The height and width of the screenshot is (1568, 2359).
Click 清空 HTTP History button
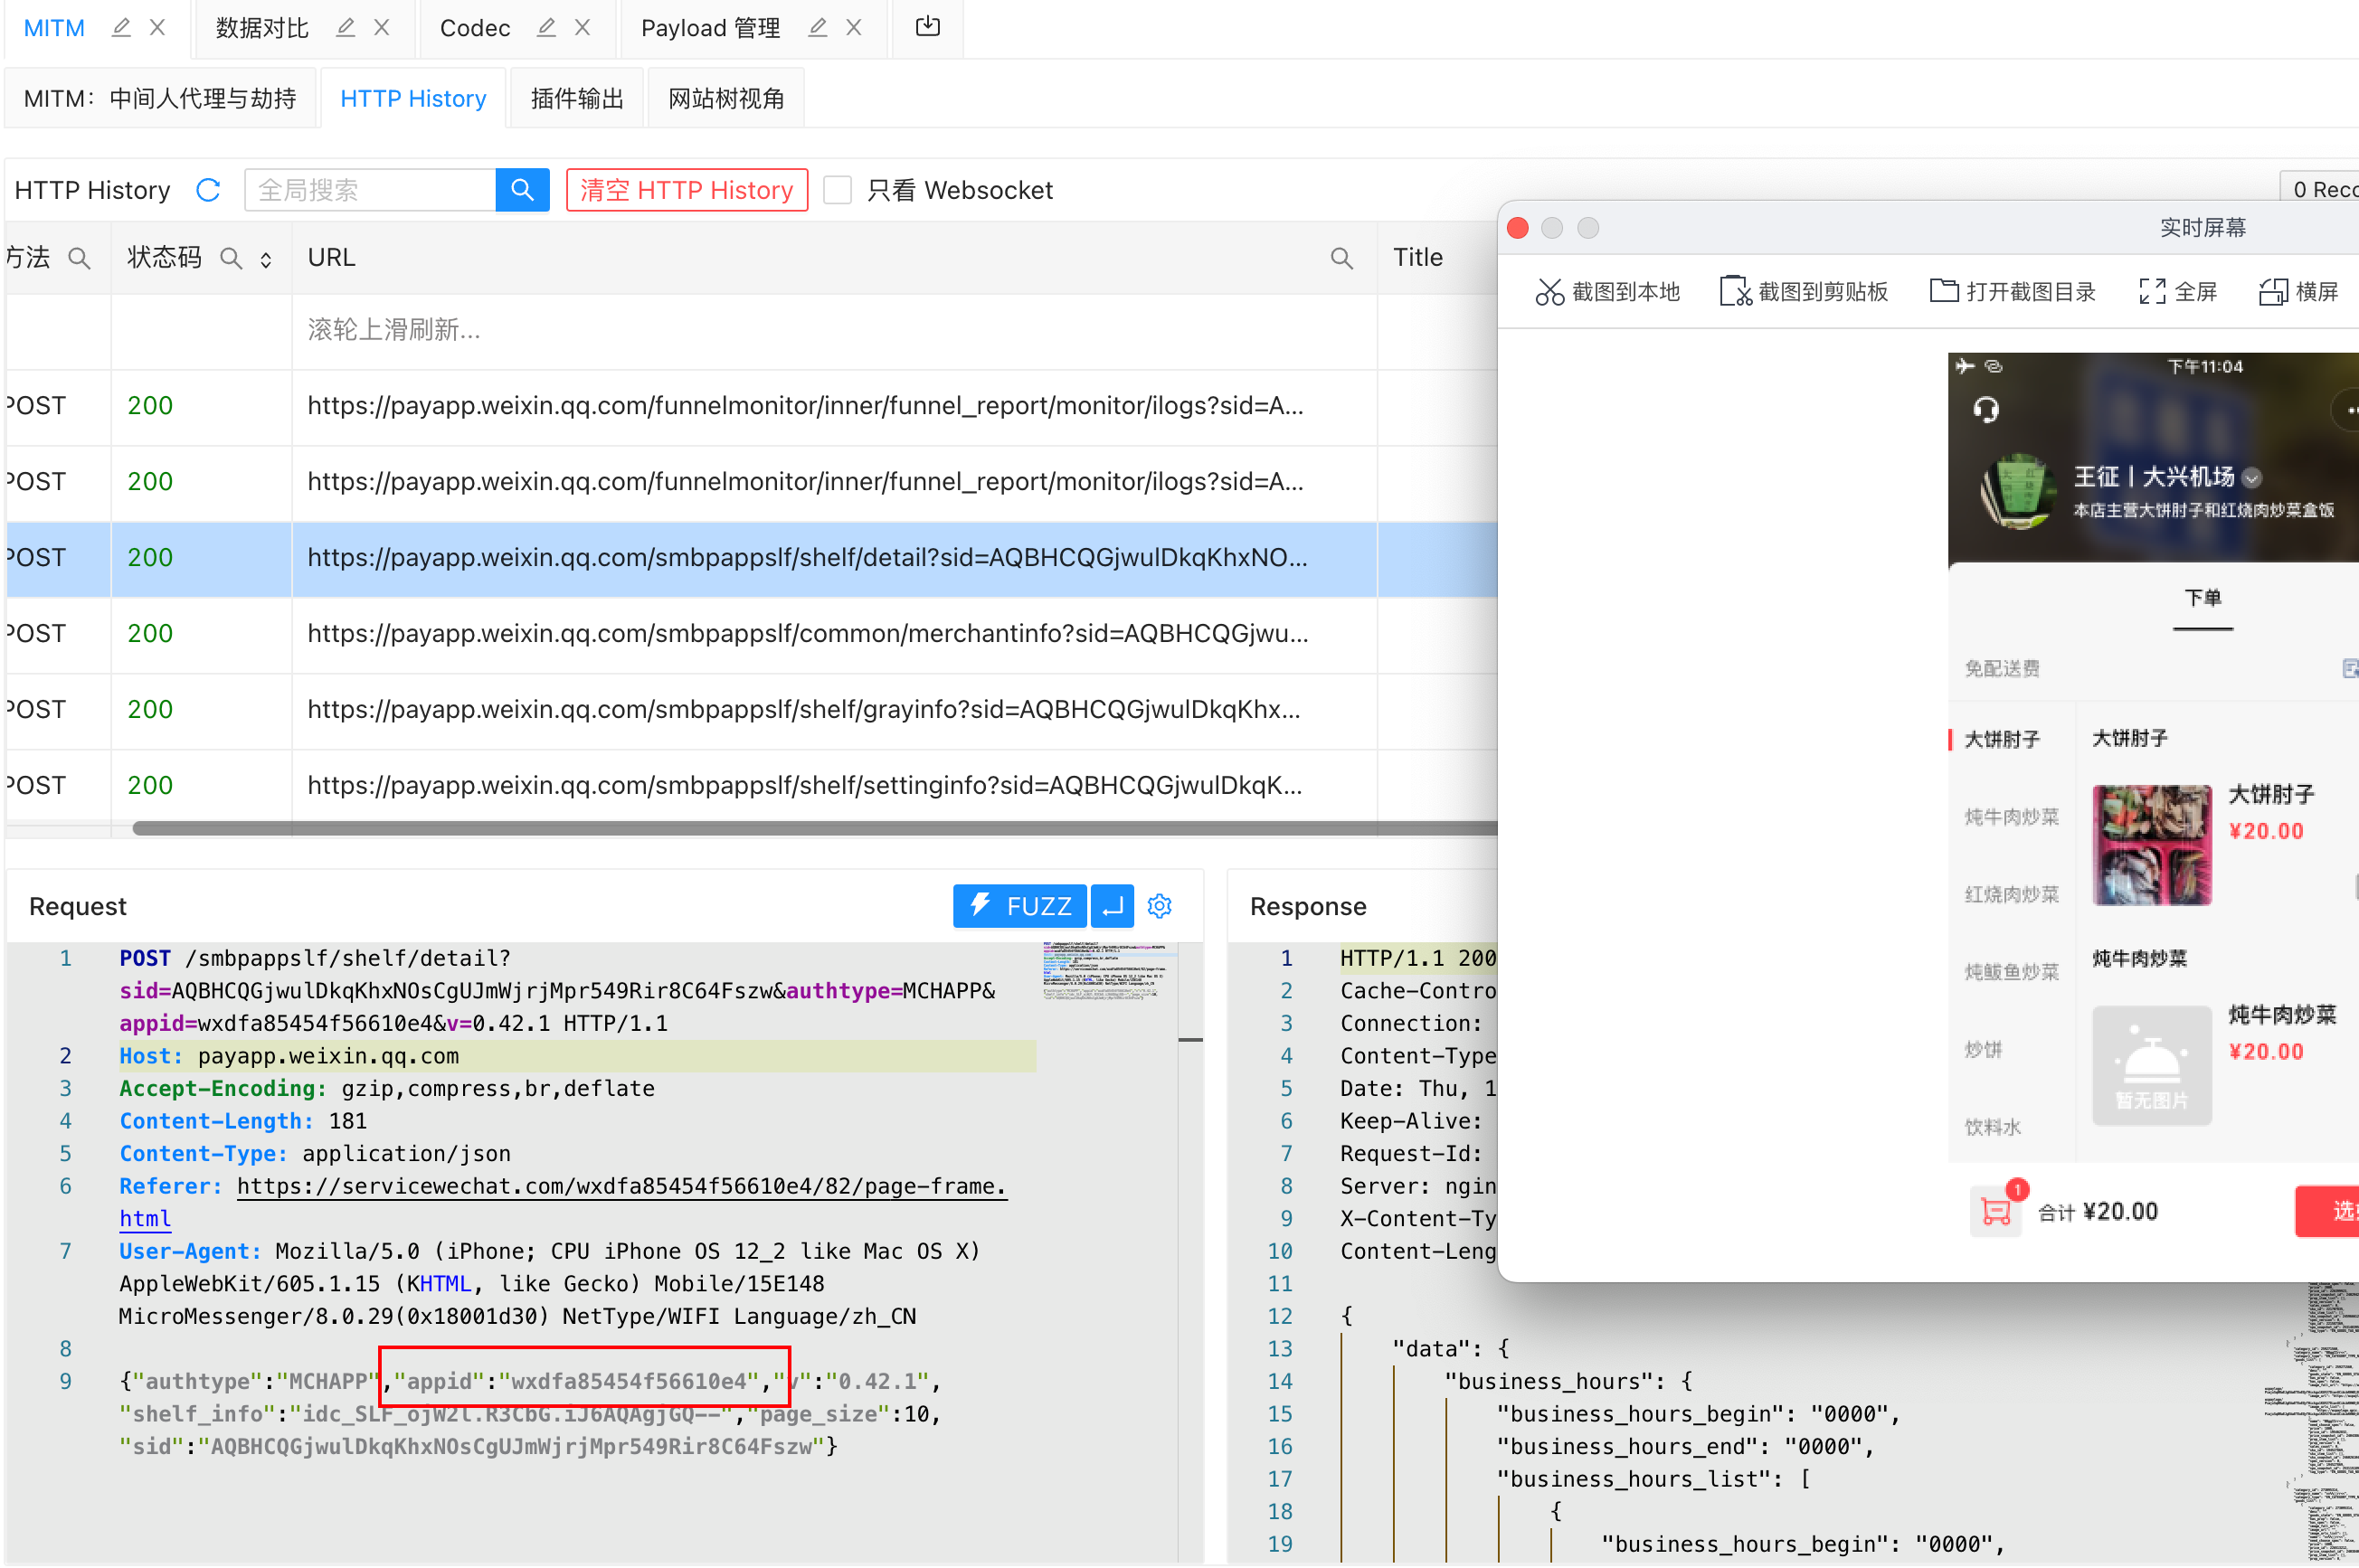point(687,190)
